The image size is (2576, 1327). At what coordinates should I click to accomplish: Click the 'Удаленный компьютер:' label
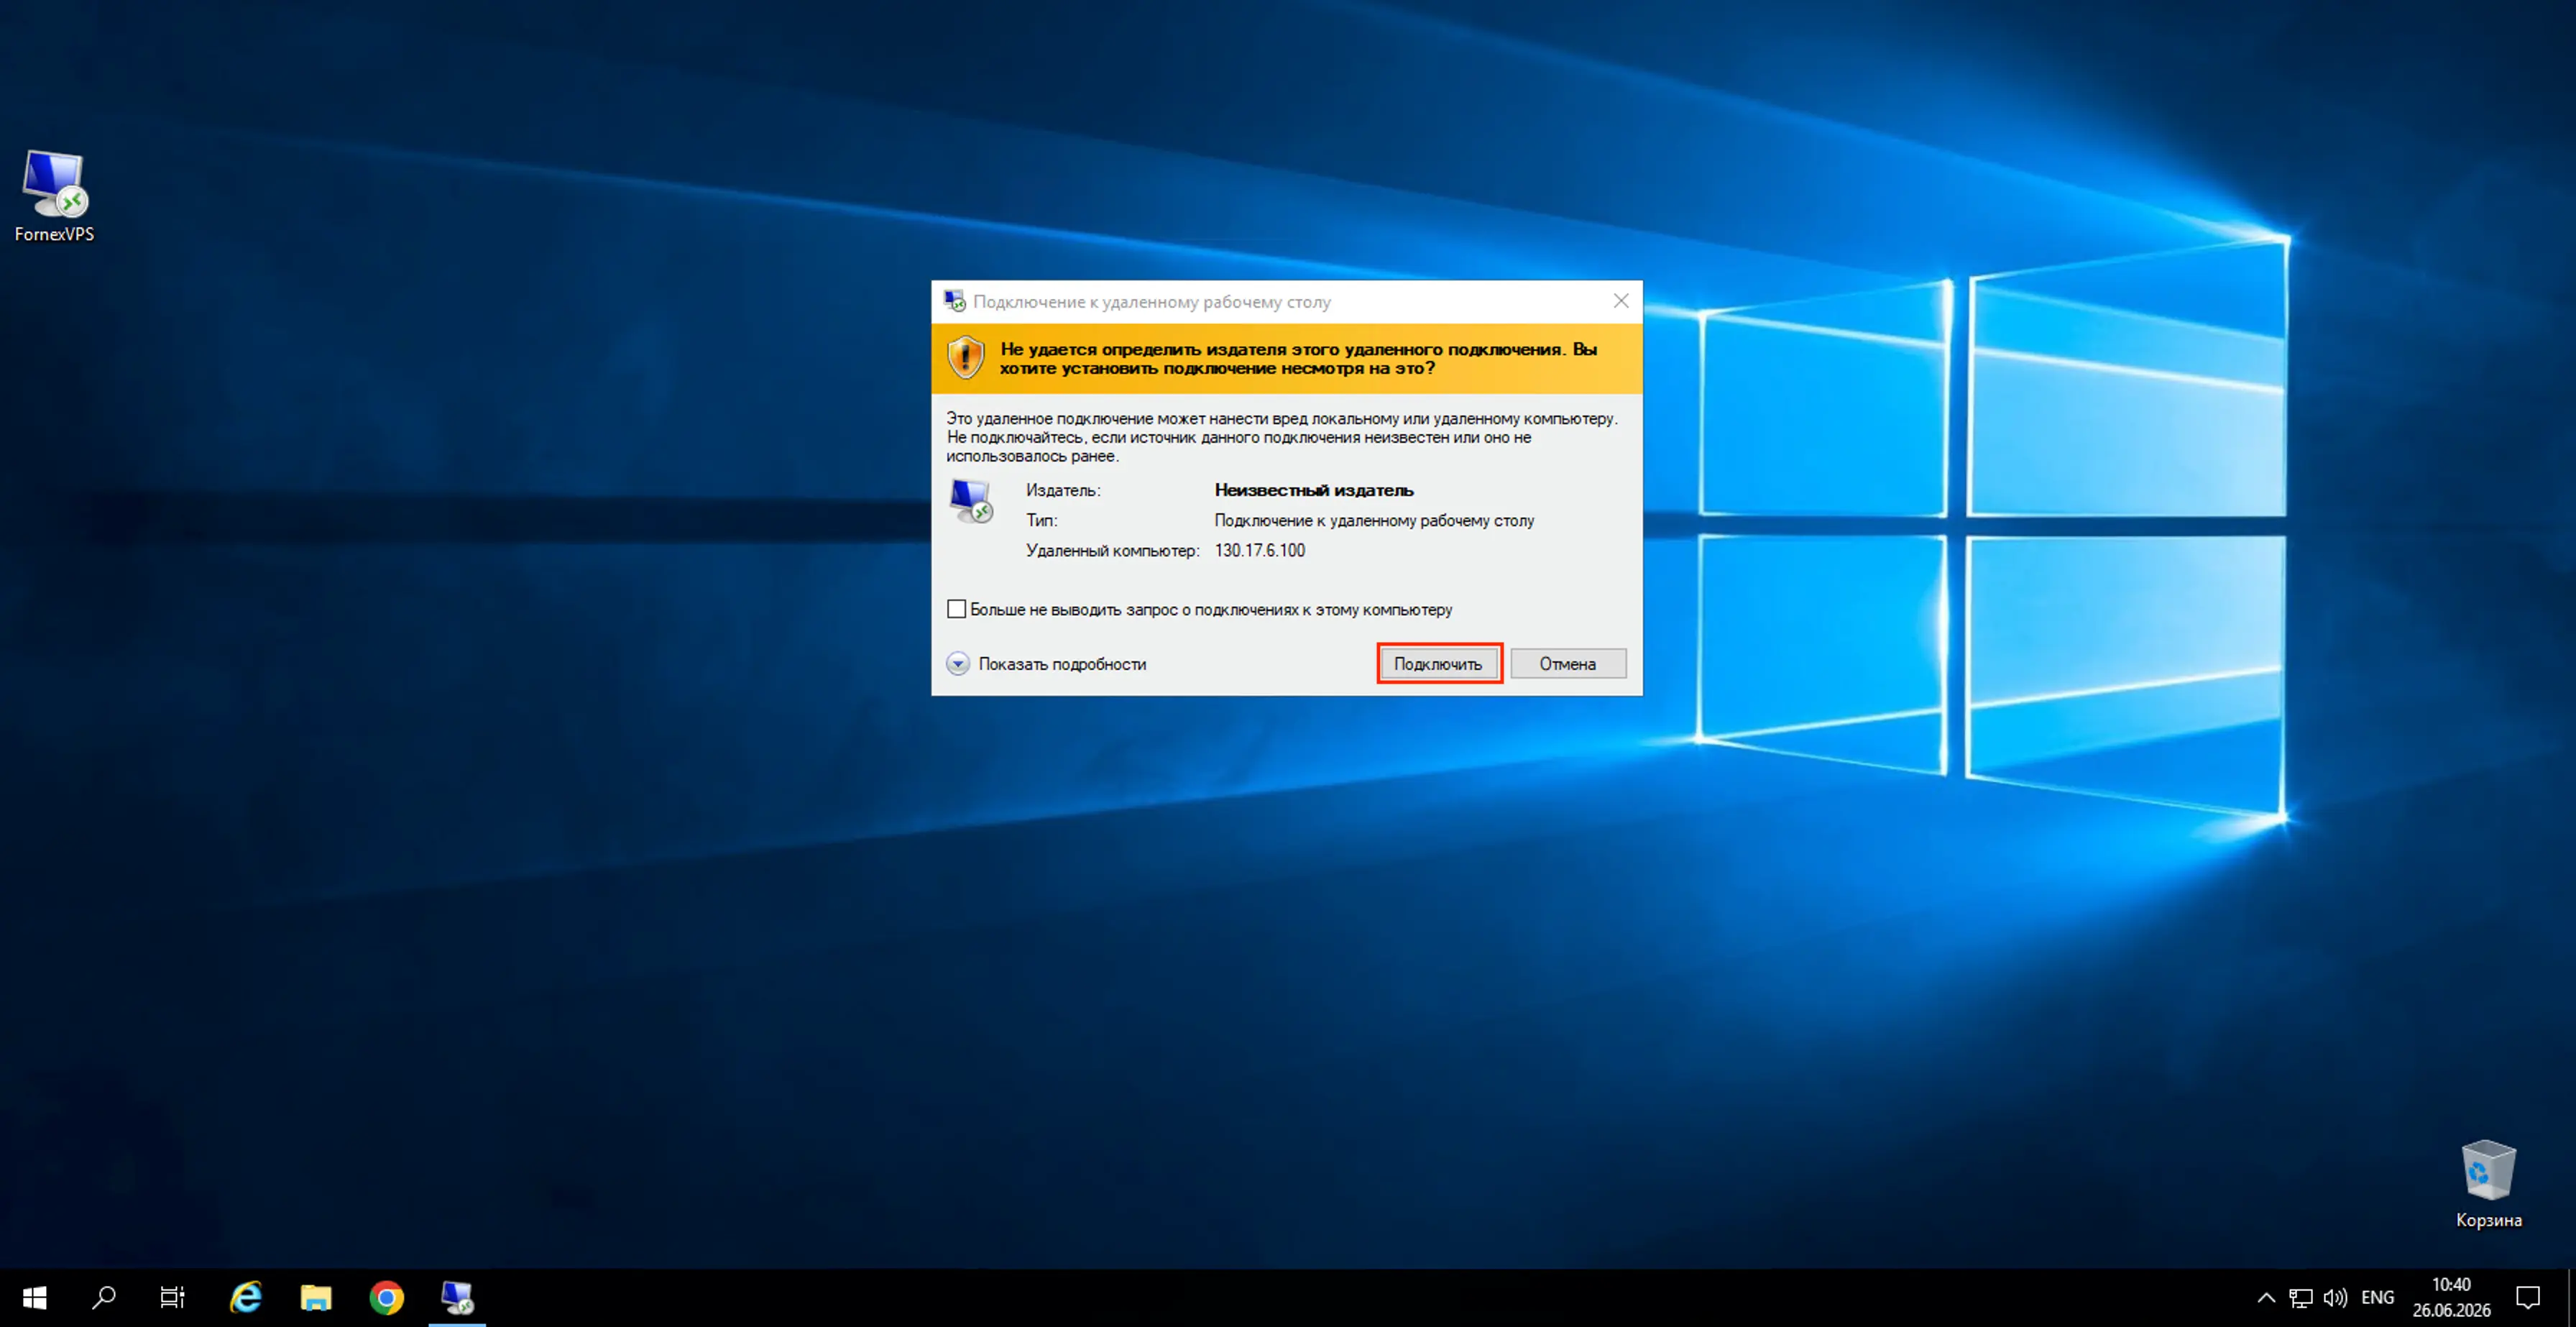click(1112, 550)
